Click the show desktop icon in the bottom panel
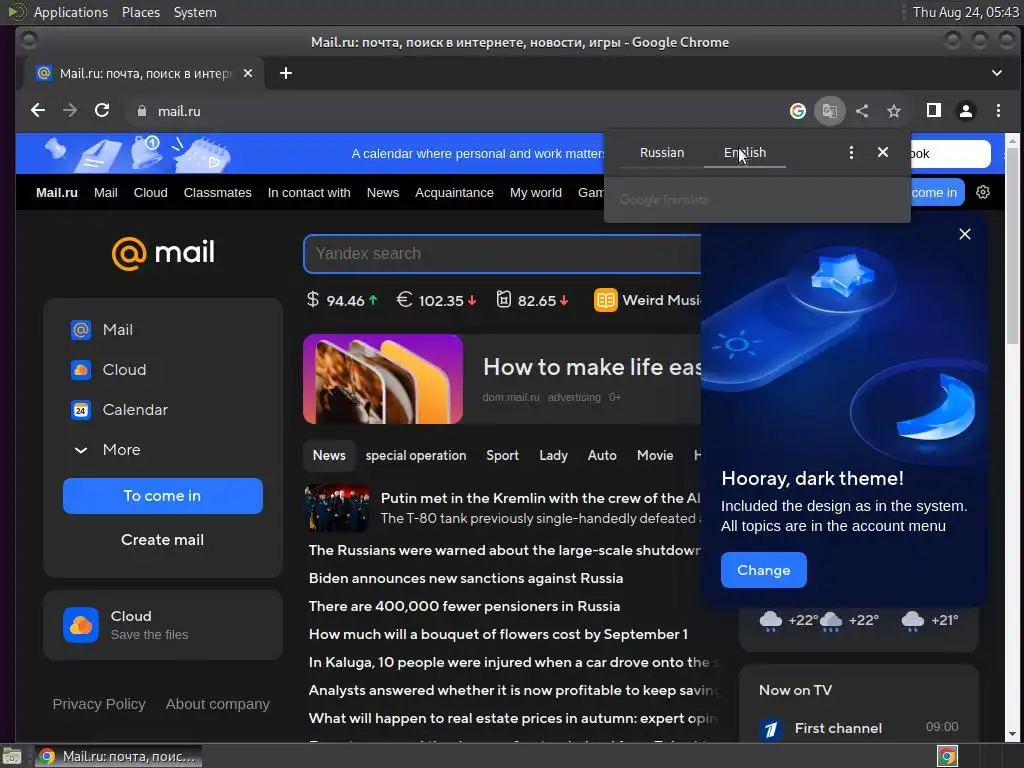This screenshot has width=1024, height=768. click(11, 756)
